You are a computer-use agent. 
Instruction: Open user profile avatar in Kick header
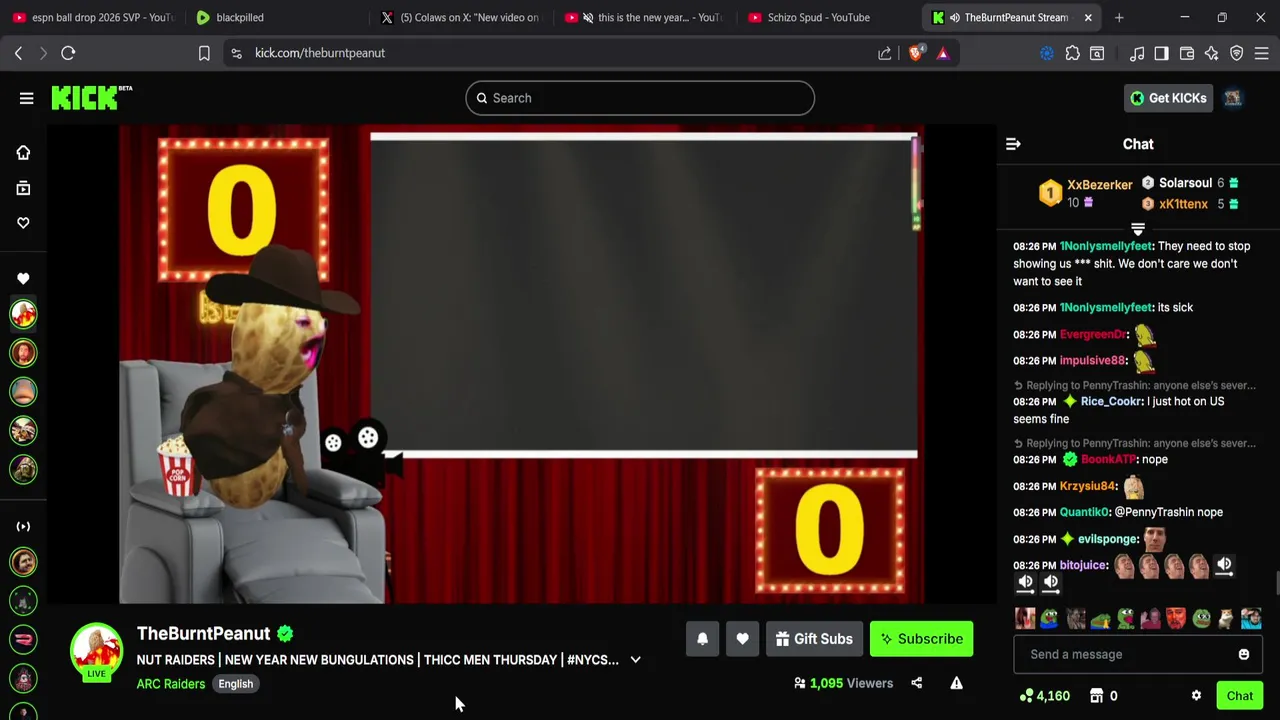click(x=1232, y=98)
